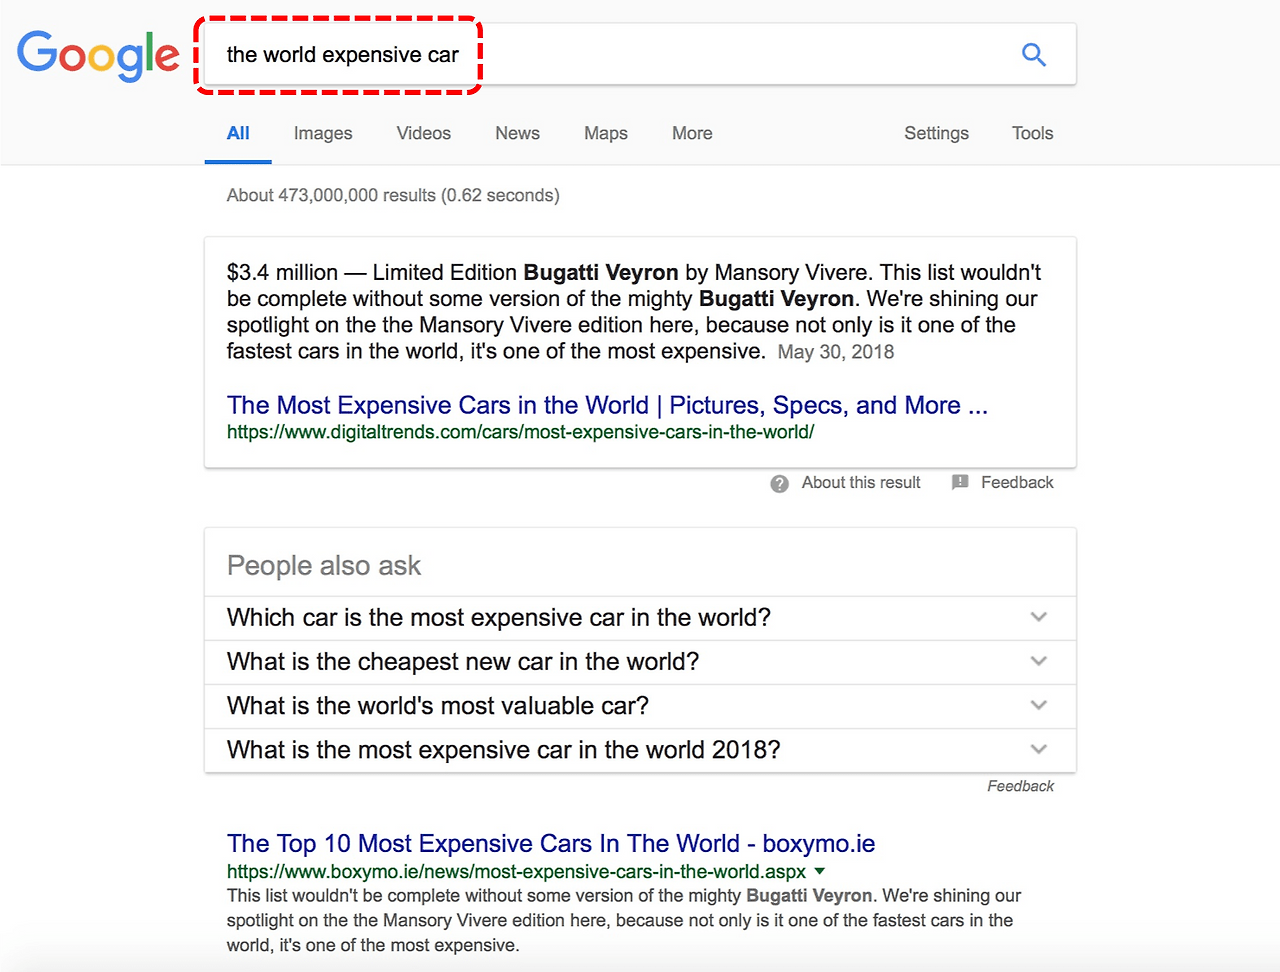The image size is (1280, 972).
Task: Expand the boxymo.ie URL dropdown arrow
Action: [819, 871]
